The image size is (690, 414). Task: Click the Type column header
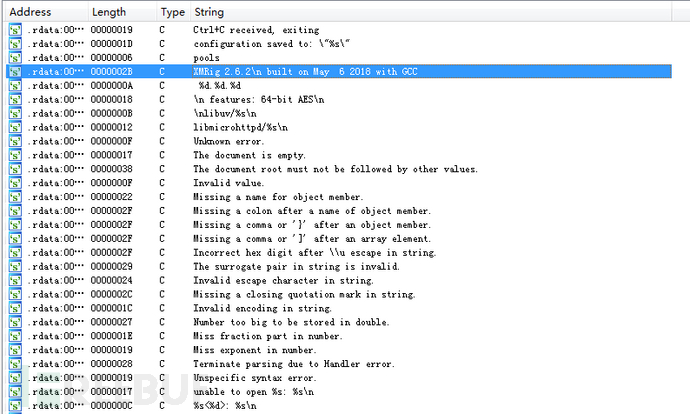pyautogui.click(x=172, y=12)
